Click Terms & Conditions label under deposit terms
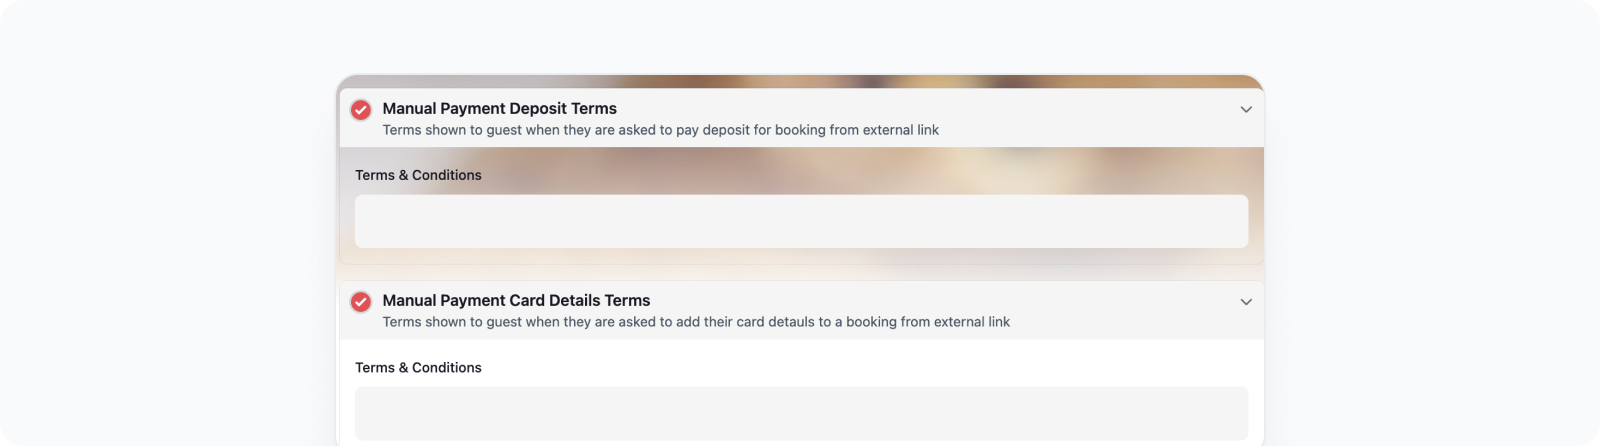The image size is (1600, 446). (x=418, y=175)
